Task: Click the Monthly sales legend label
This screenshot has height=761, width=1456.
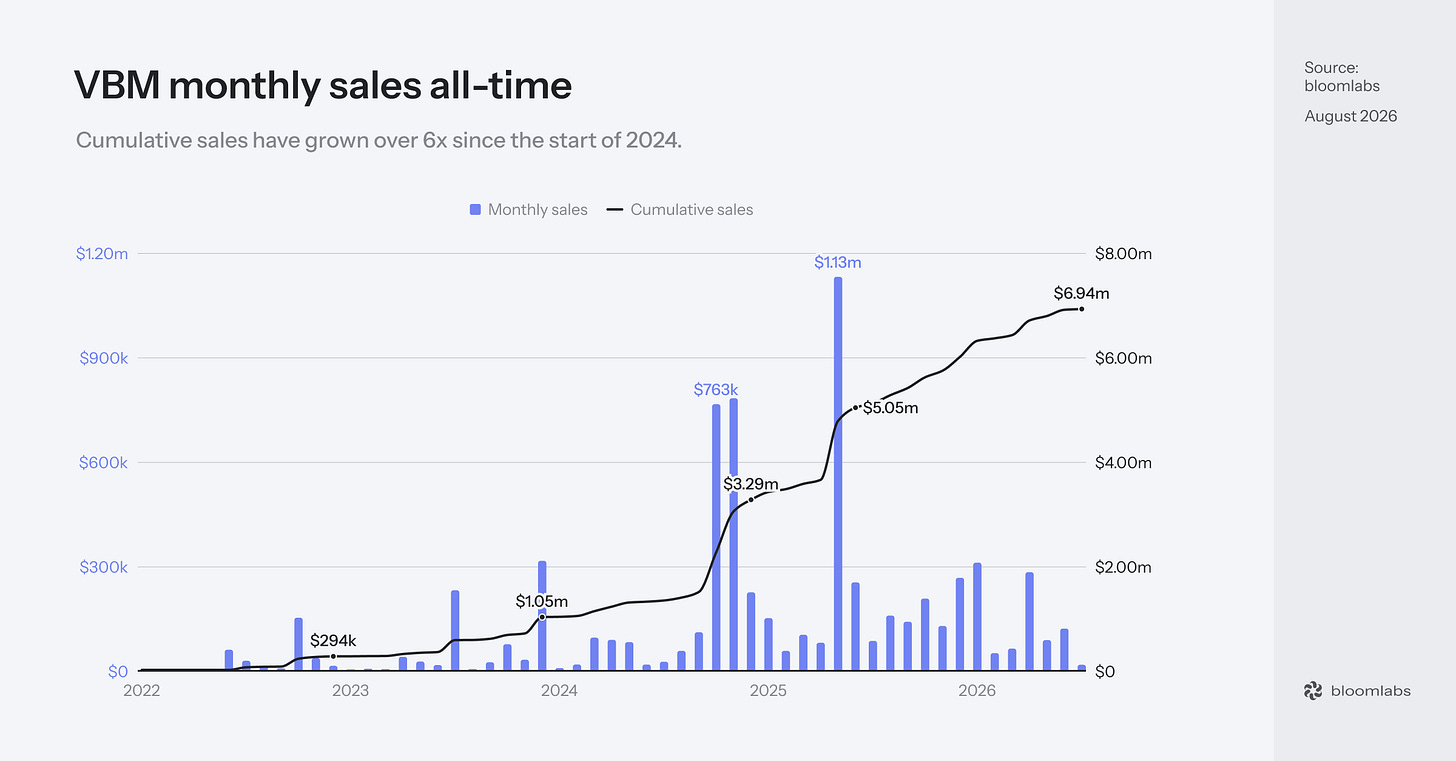Action: coord(538,210)
